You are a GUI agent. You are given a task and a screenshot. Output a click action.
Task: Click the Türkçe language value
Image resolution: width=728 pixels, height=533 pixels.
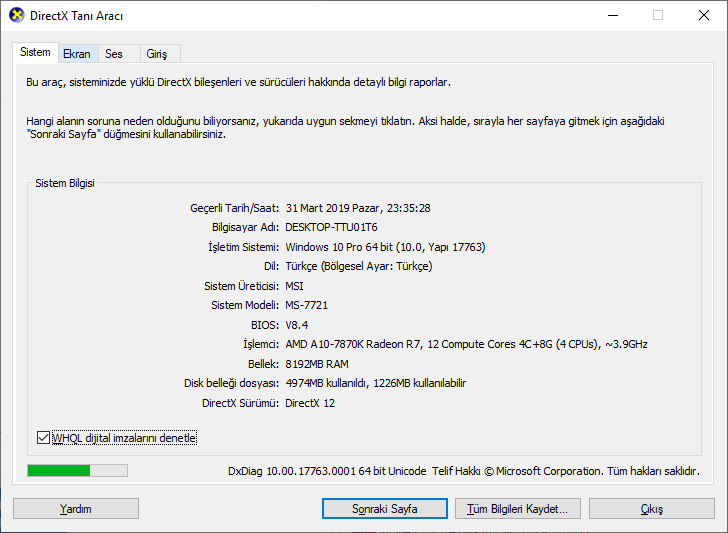click(x=359, y=266)
